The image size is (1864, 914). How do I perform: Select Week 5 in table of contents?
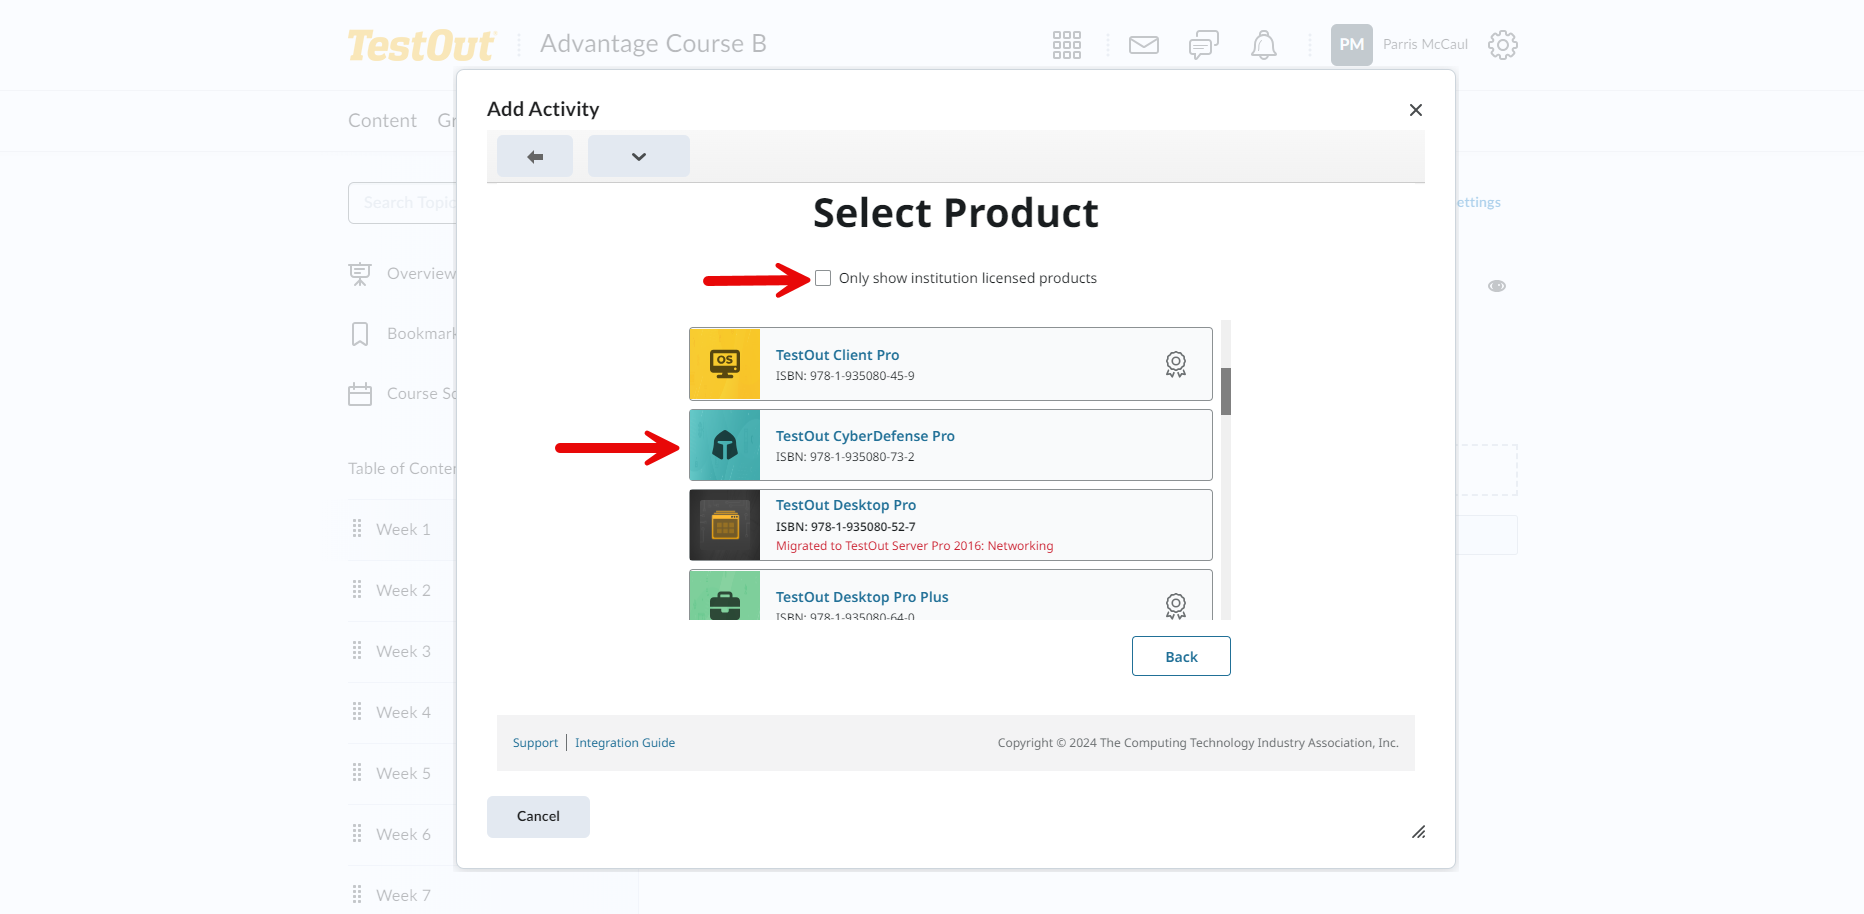pos(403,774)
